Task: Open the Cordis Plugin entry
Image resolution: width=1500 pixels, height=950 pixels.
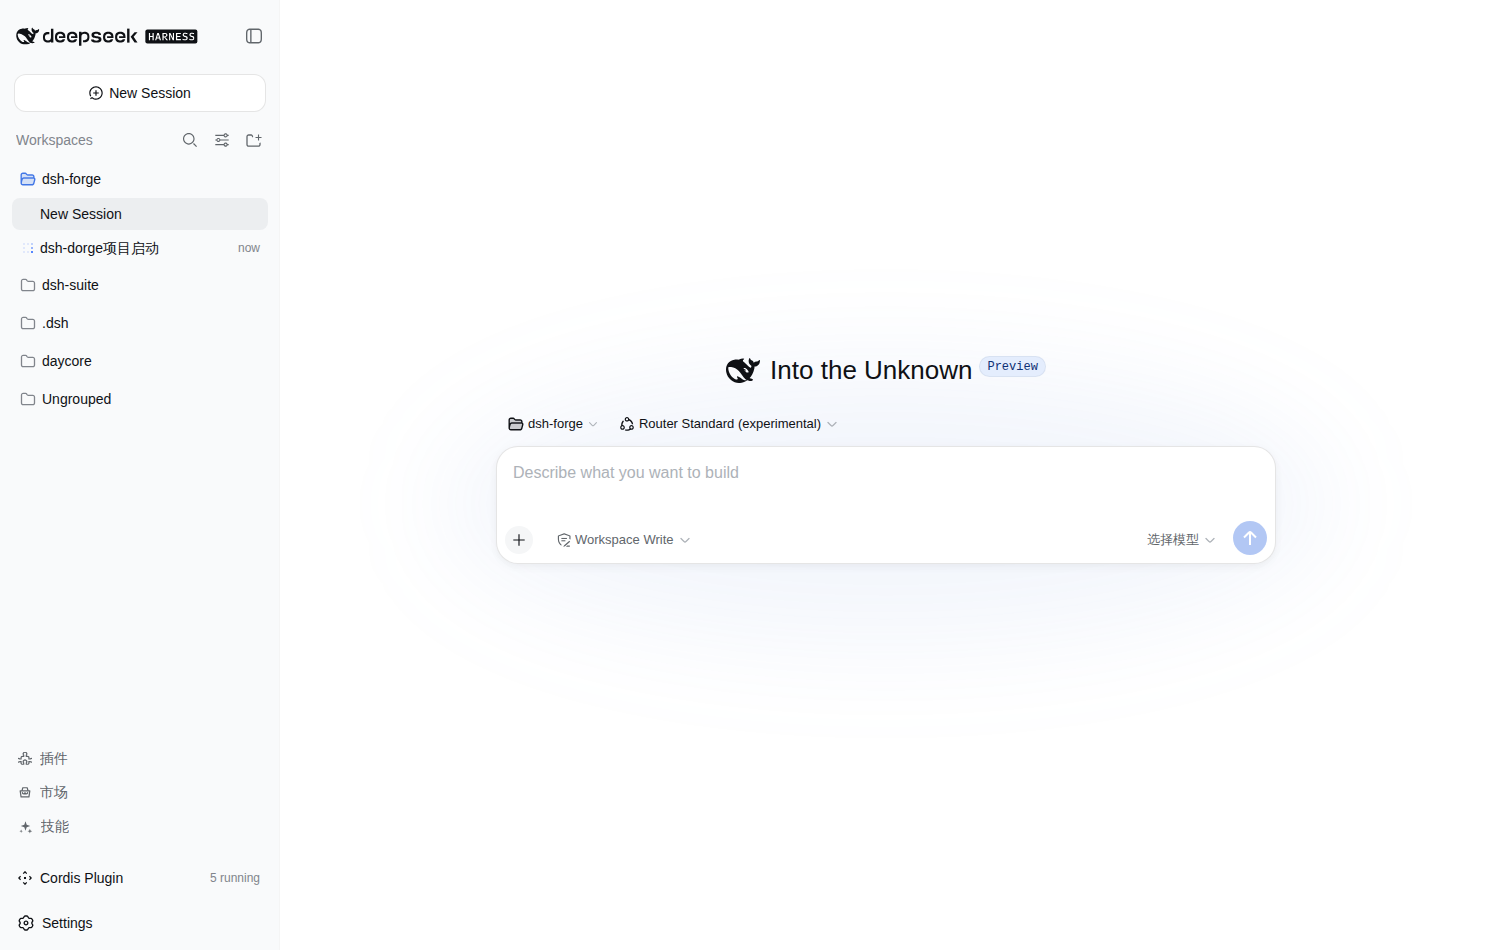Action: [140, 878]
